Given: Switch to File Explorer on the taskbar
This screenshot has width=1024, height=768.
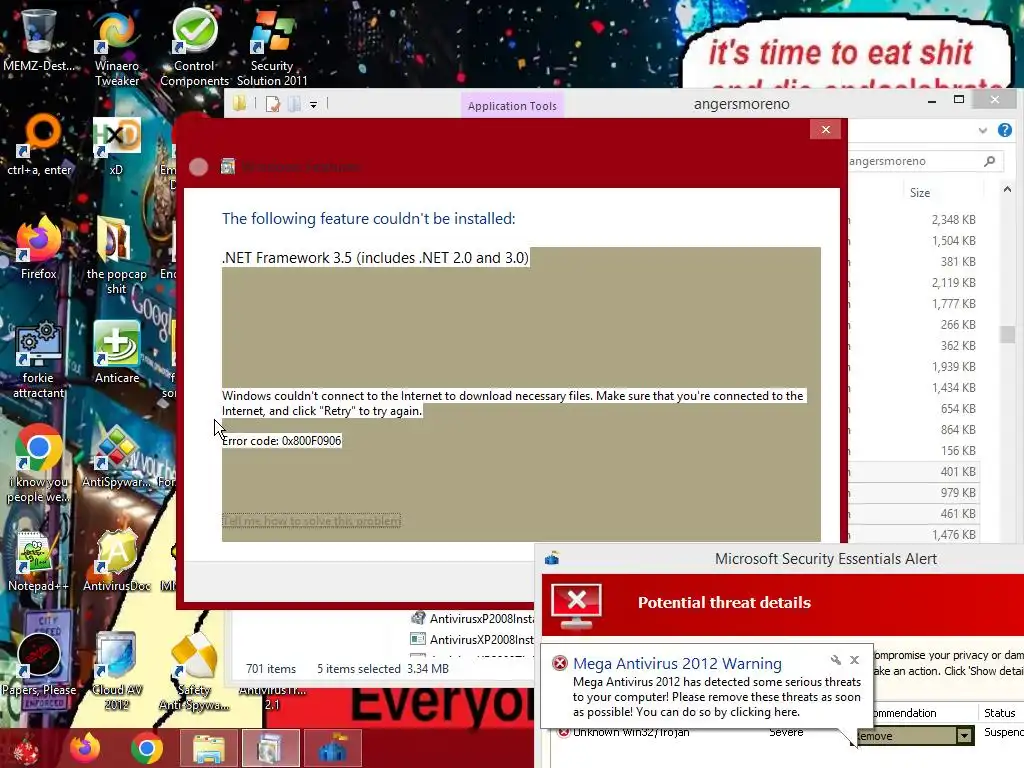Looking at the screenshot, I should pyautogui.click(x=208, y=748).
